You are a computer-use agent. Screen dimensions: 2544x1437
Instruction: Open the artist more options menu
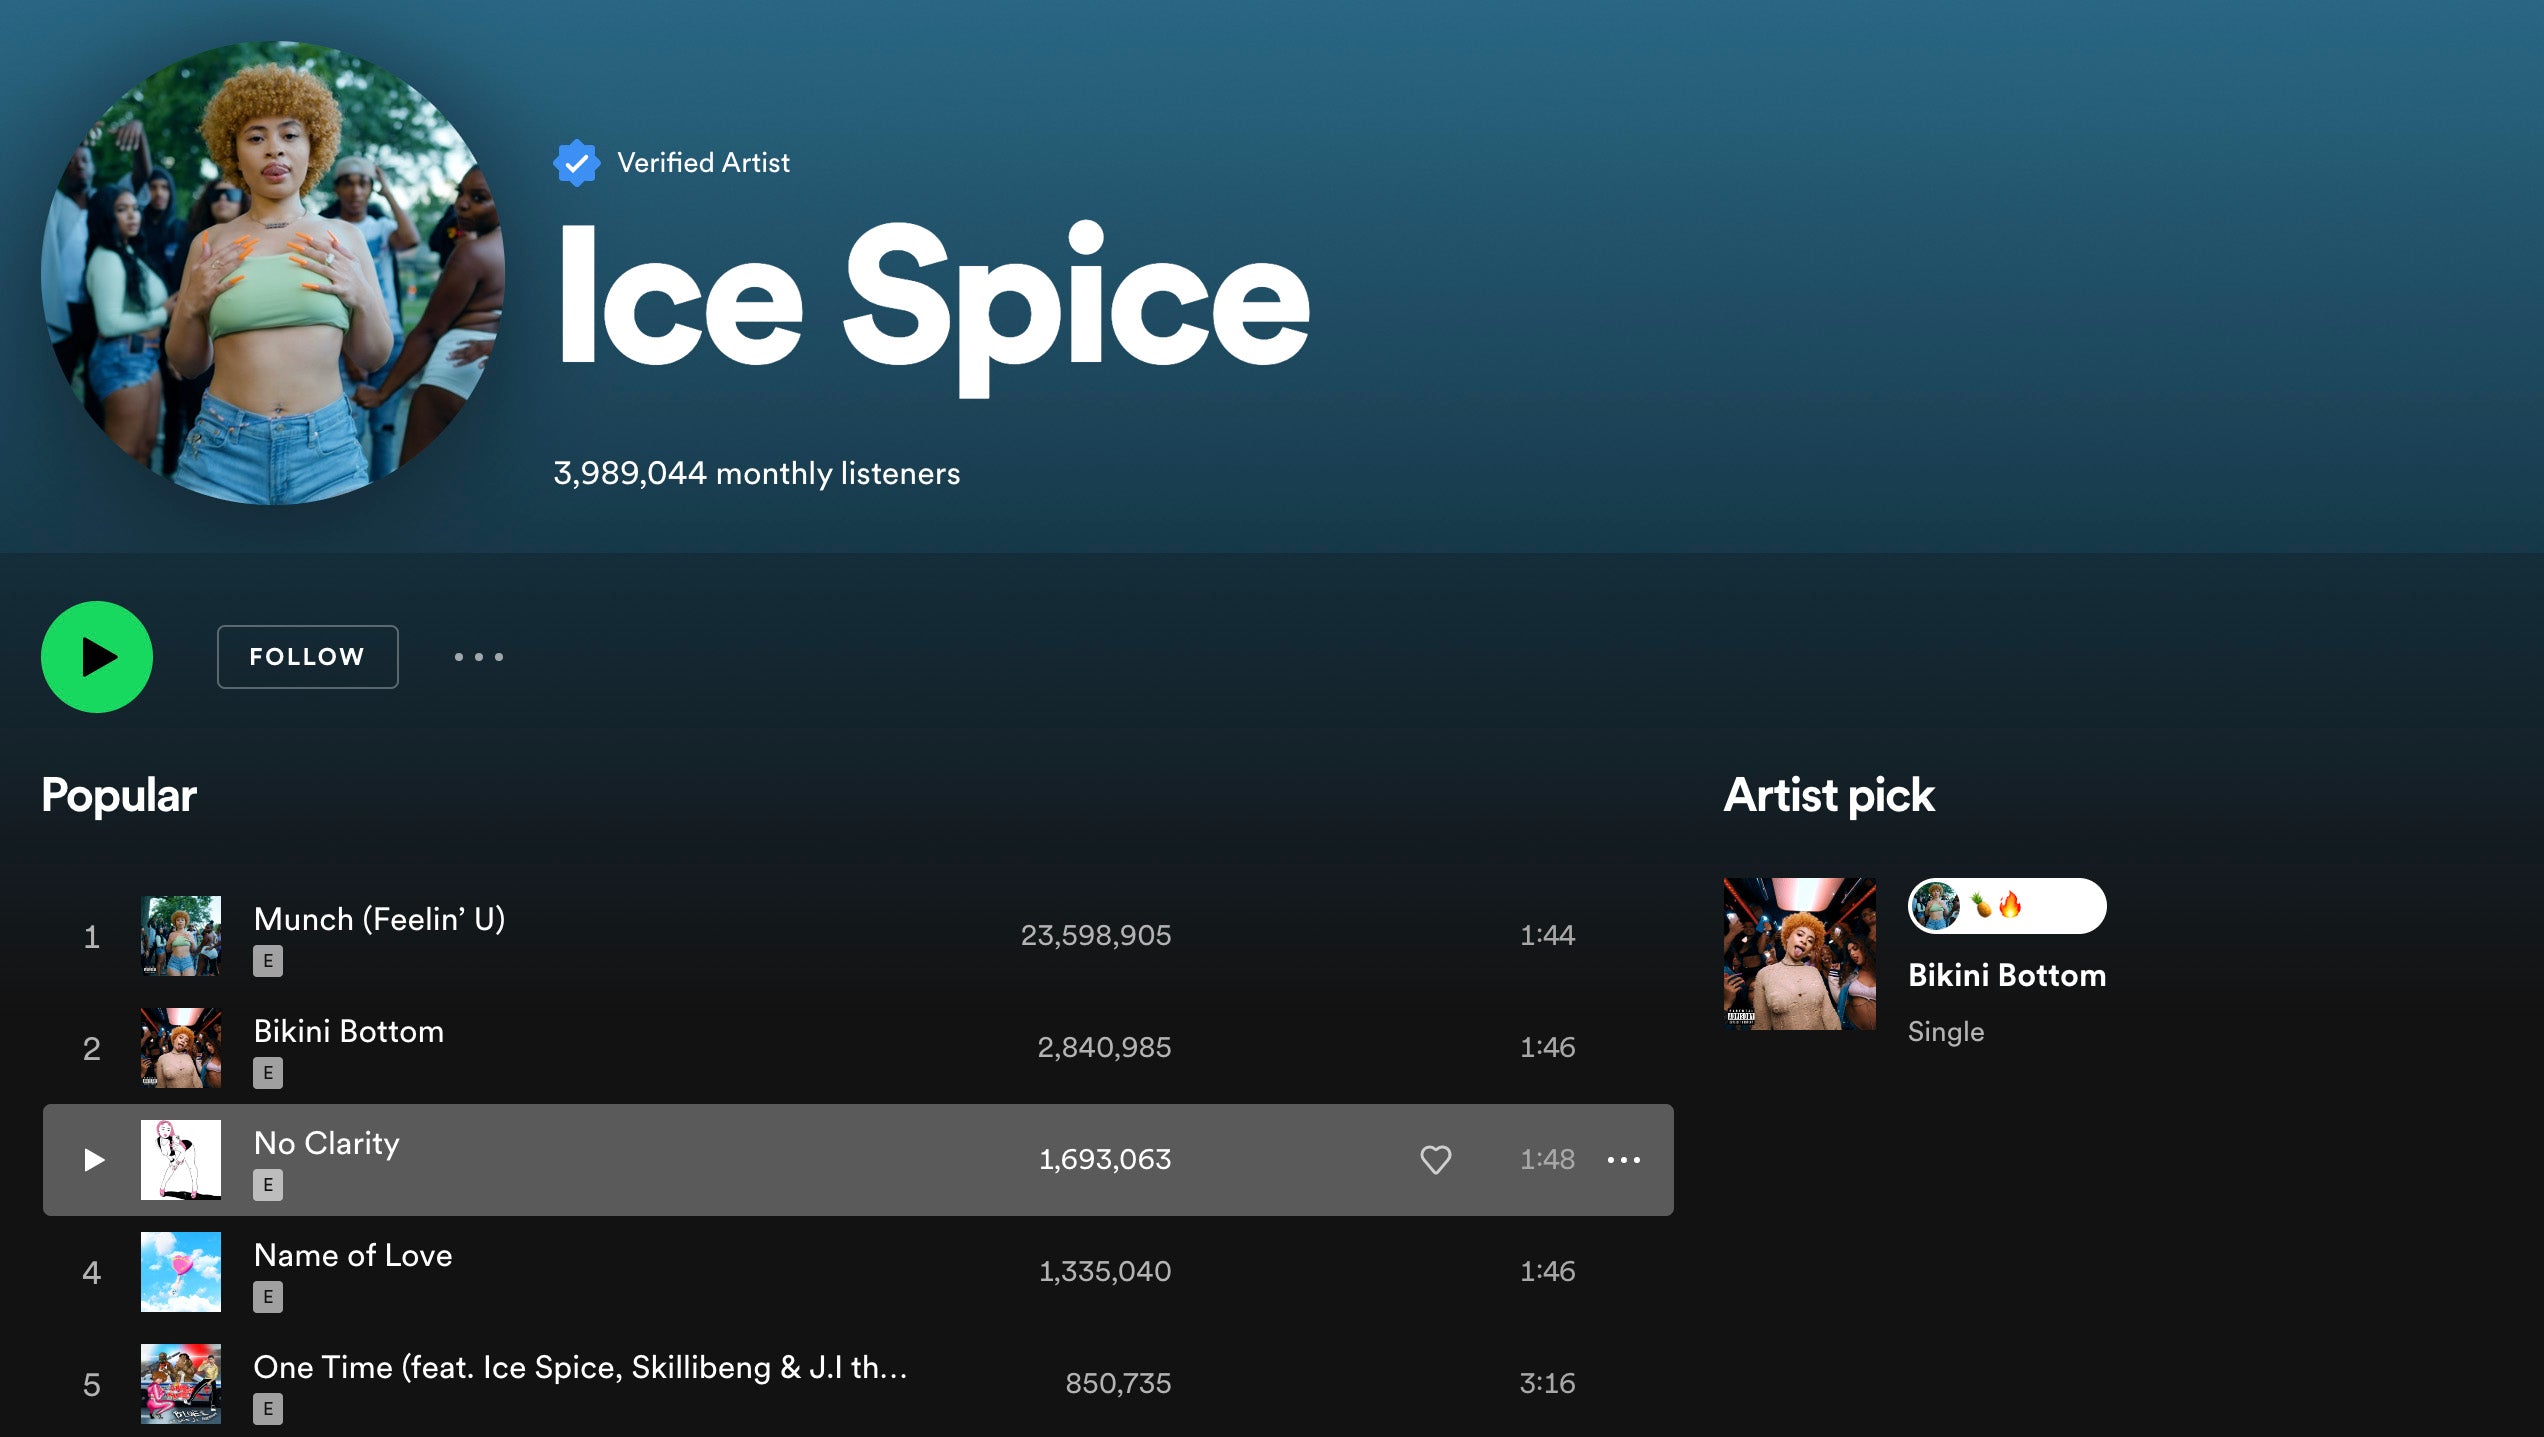(479, 657)
